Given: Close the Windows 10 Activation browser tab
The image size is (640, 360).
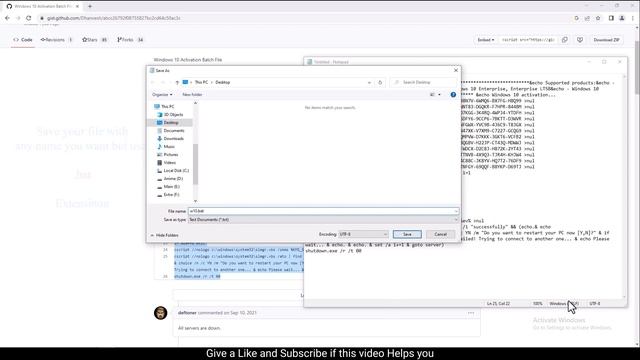Looking at the screenshot, I should 77,6.
